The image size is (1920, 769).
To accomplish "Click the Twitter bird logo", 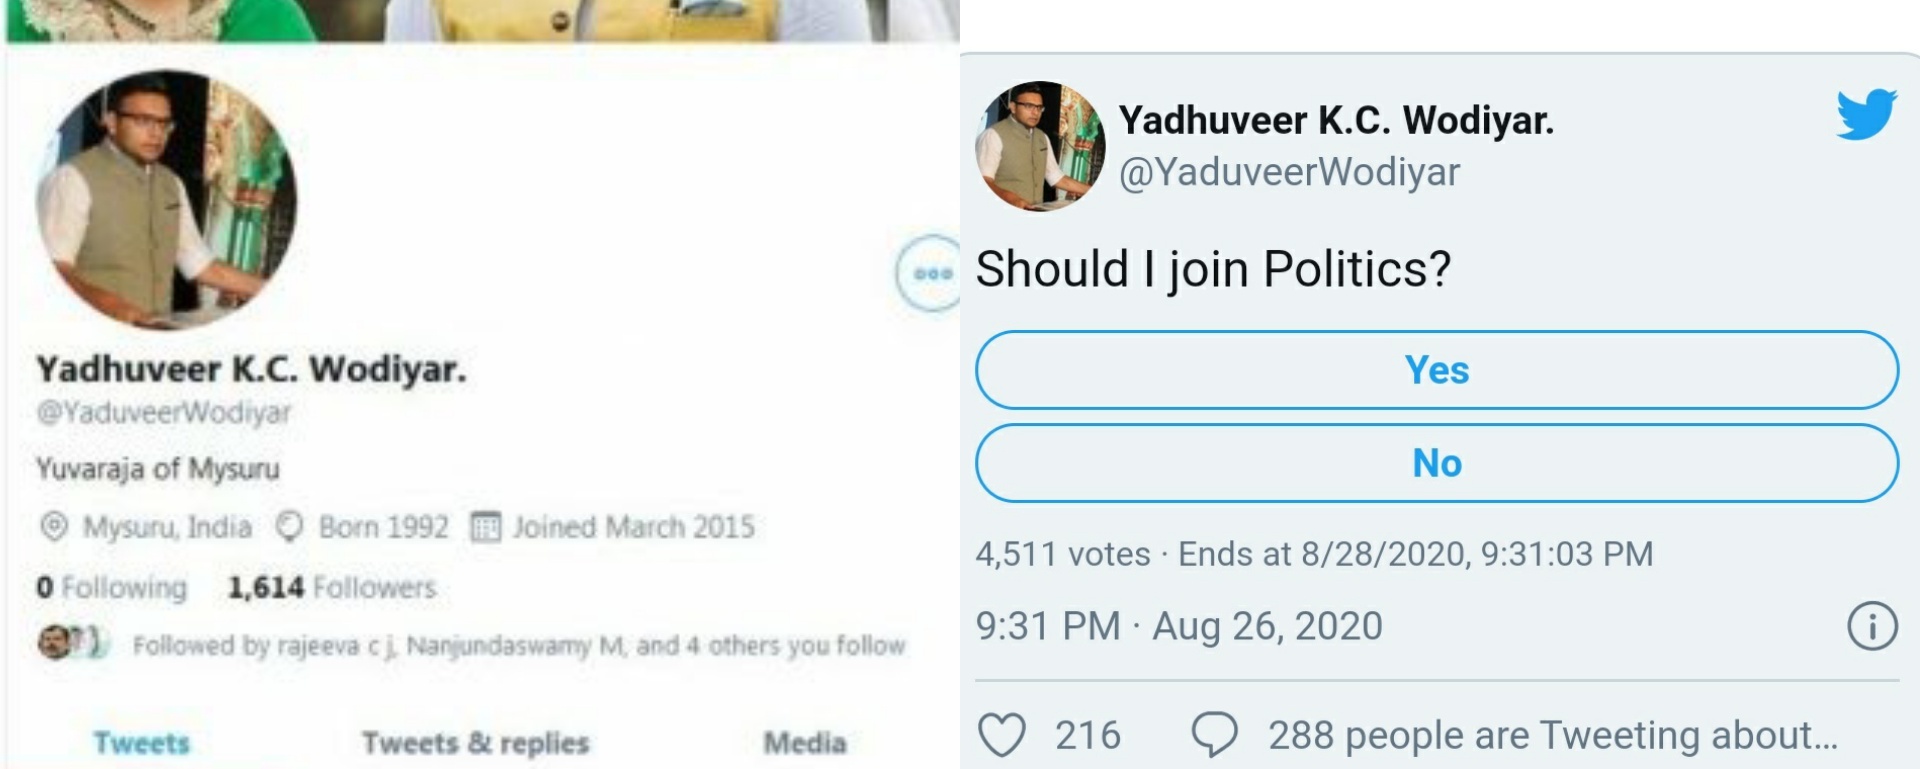I will point(1866,114).
